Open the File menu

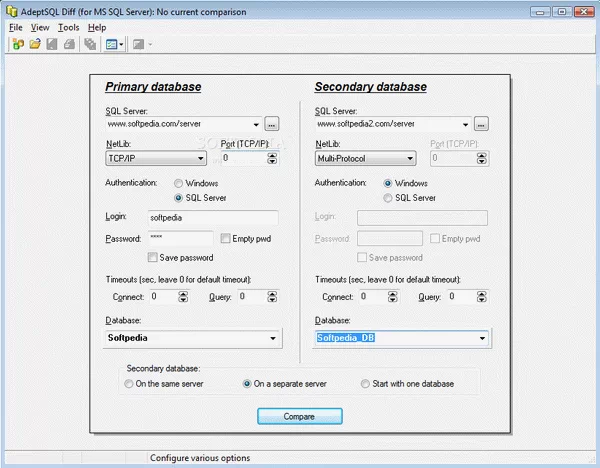coord(16,28)
